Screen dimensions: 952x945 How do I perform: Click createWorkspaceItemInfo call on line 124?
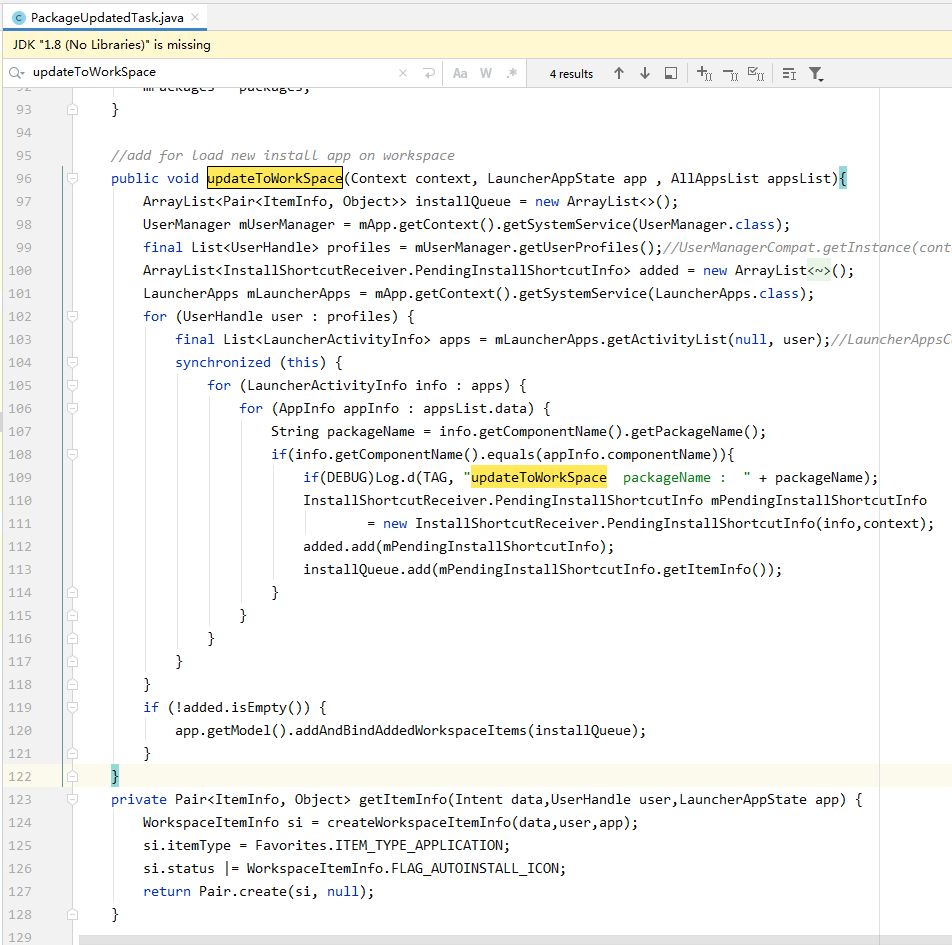(x=419, y=822)
